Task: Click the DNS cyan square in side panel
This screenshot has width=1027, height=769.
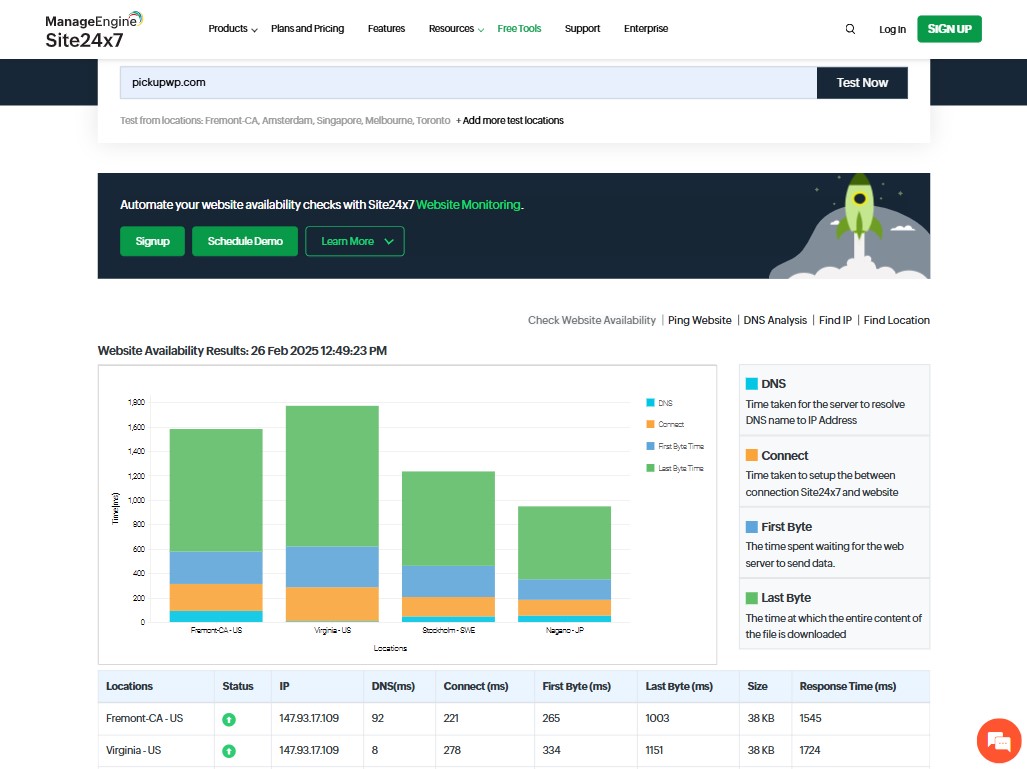Action: point(751,384)
